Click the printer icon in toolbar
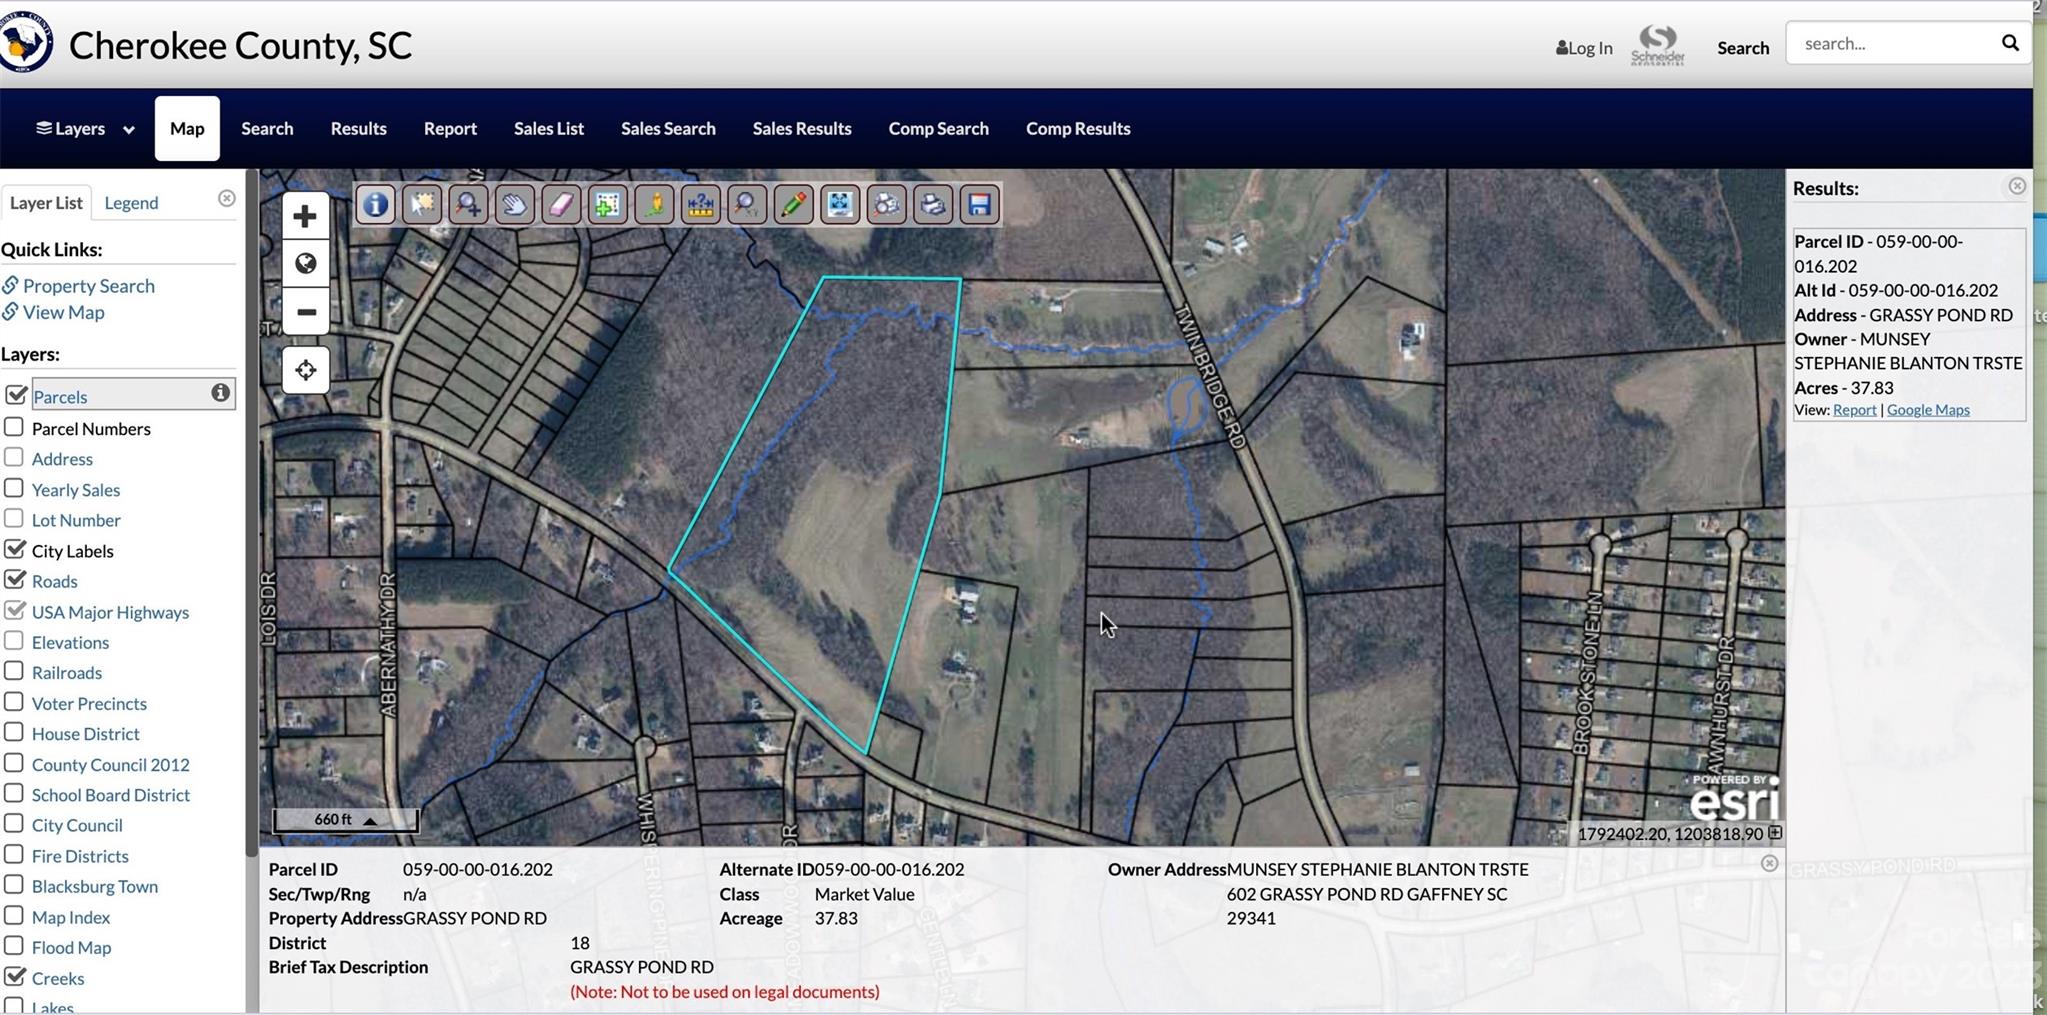The image size is (2047, 1015). [x=933, y=205]
